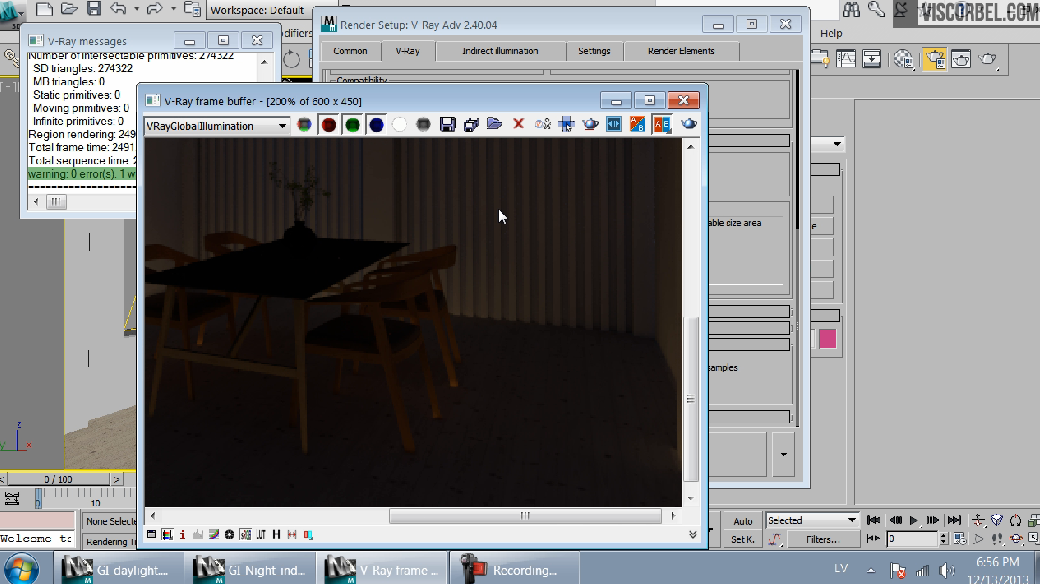Click Go to Start playback button

click(x=874, y=520)
